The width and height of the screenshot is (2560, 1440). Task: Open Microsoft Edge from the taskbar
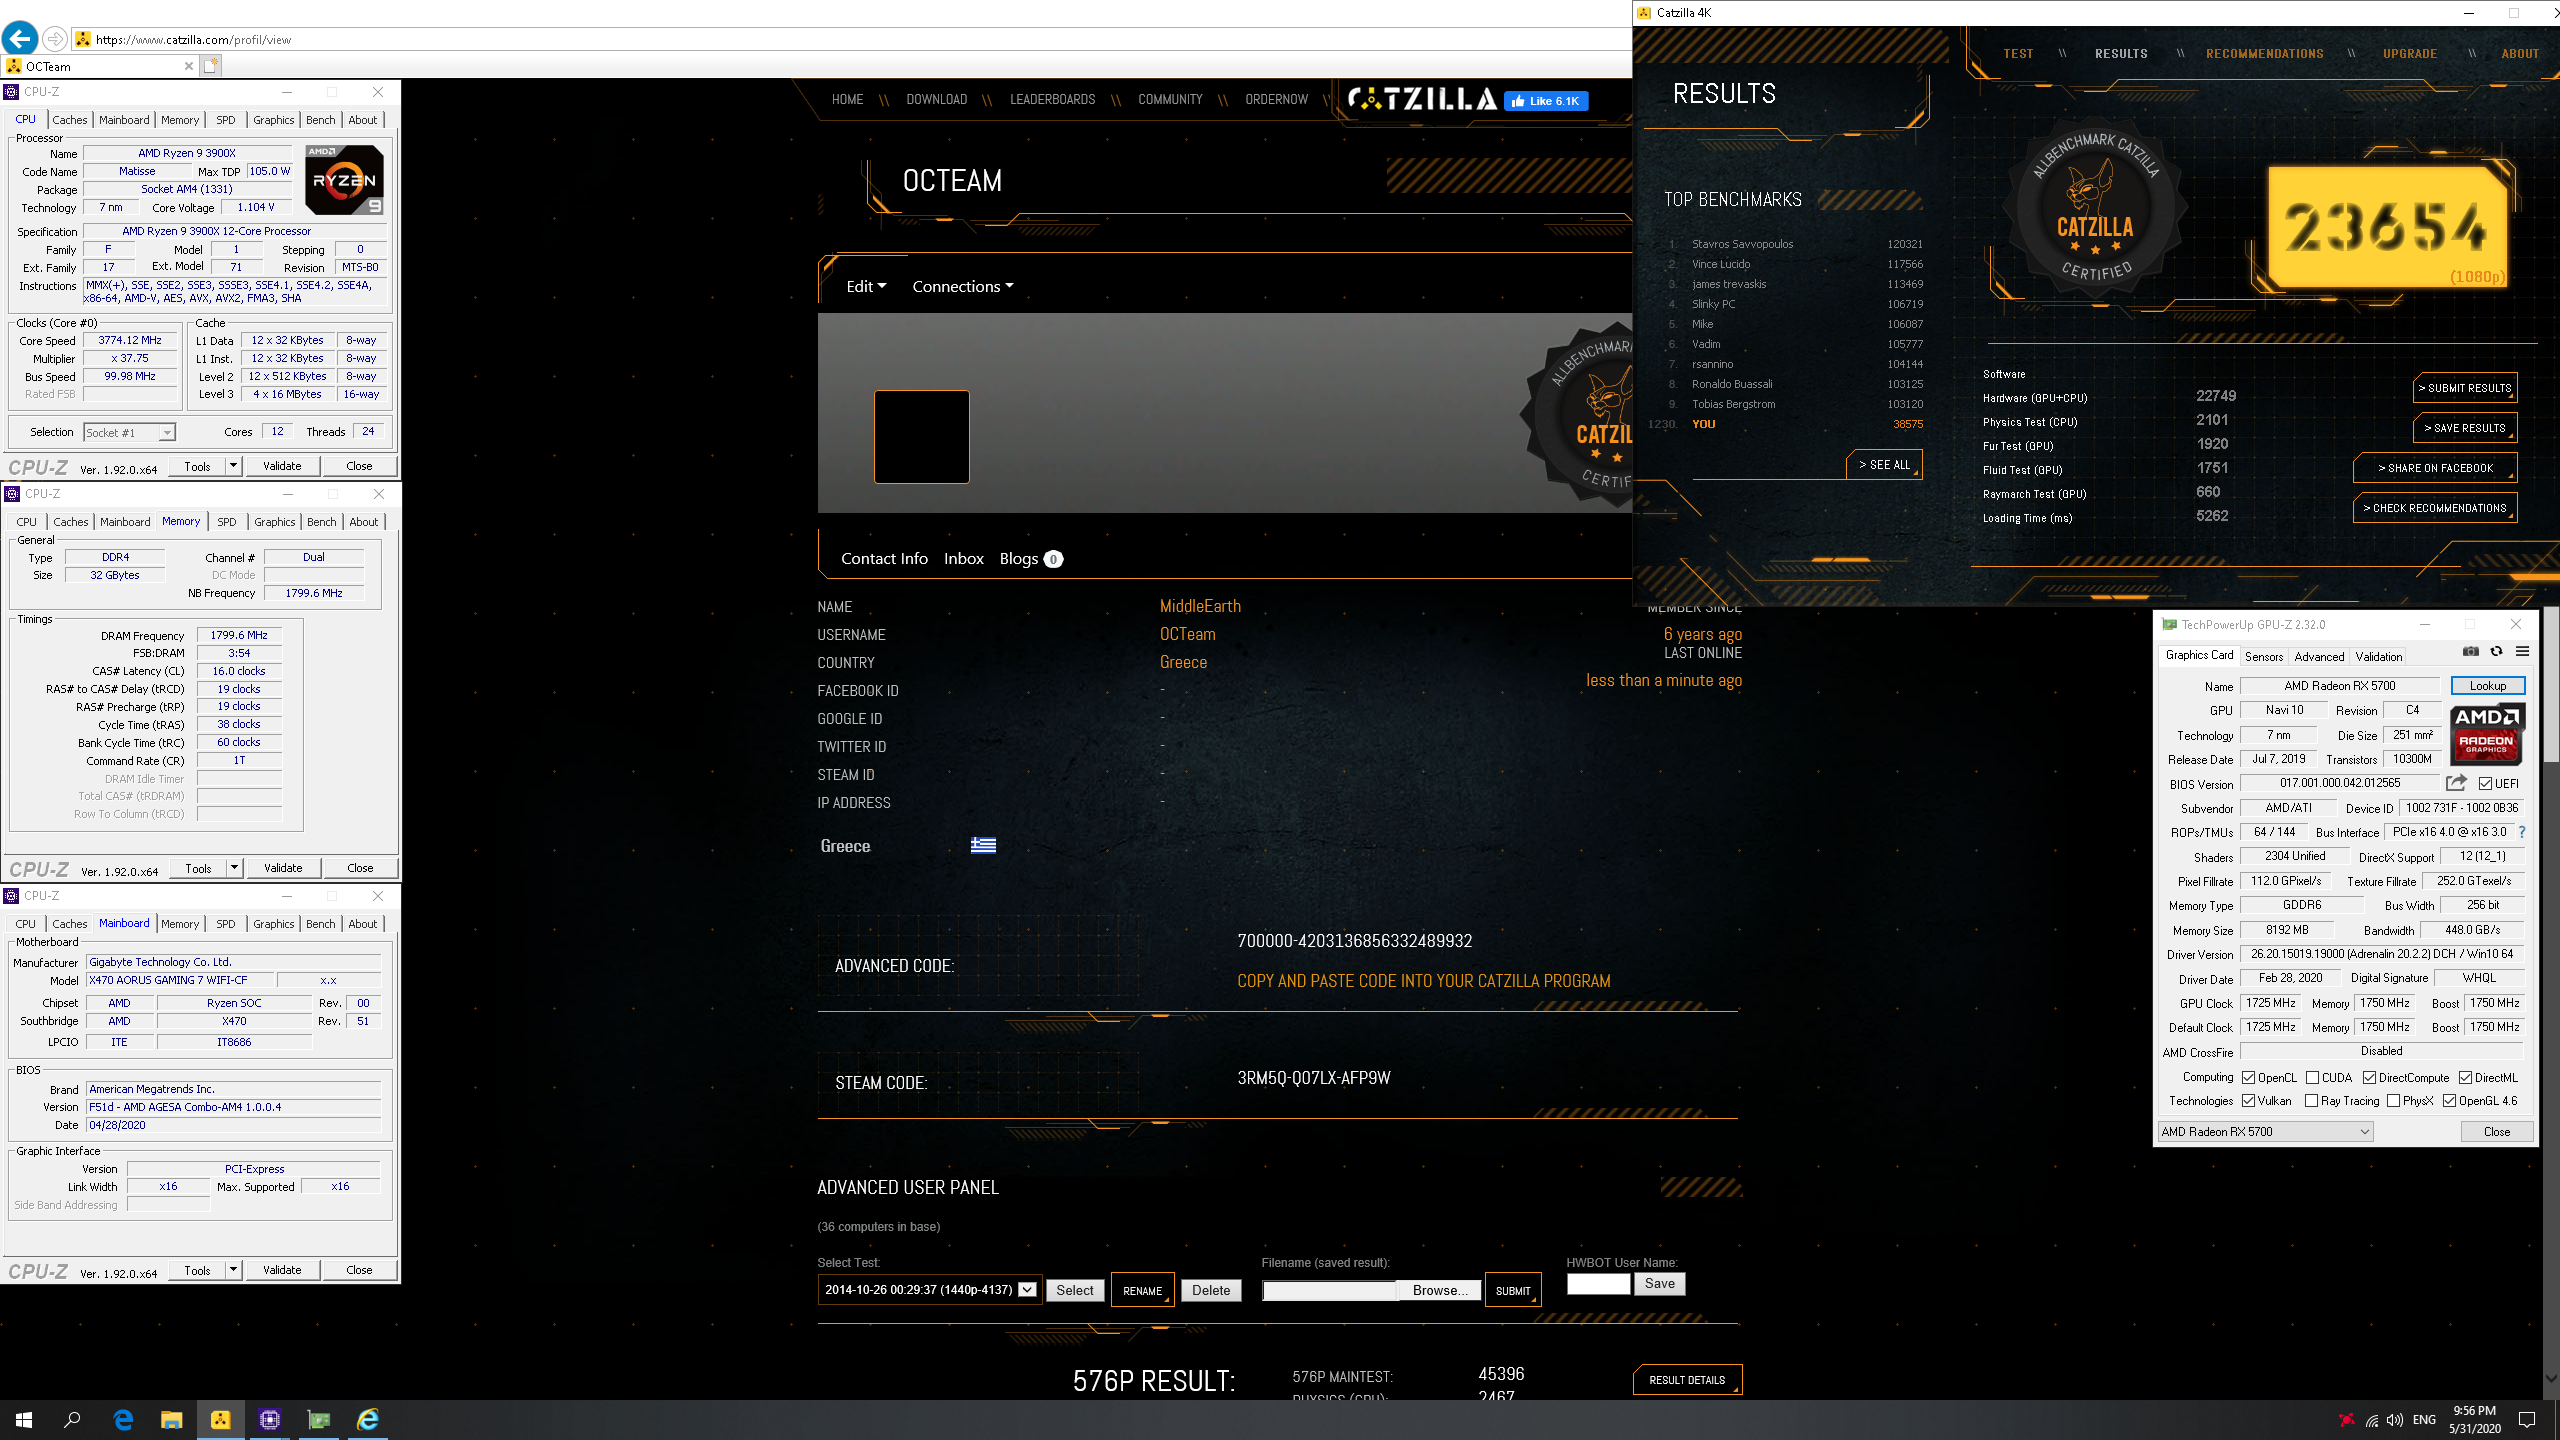pos(123,1420)
